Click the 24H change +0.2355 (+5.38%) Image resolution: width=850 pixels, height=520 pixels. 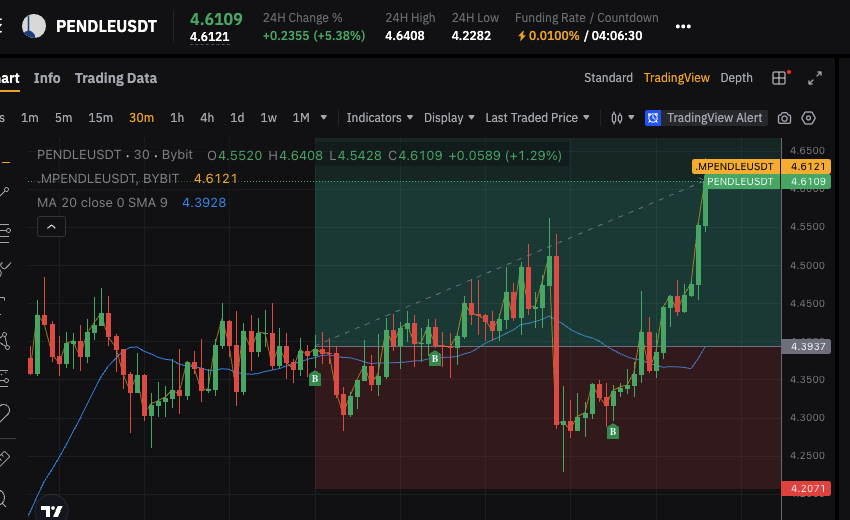tap(314, 36)
